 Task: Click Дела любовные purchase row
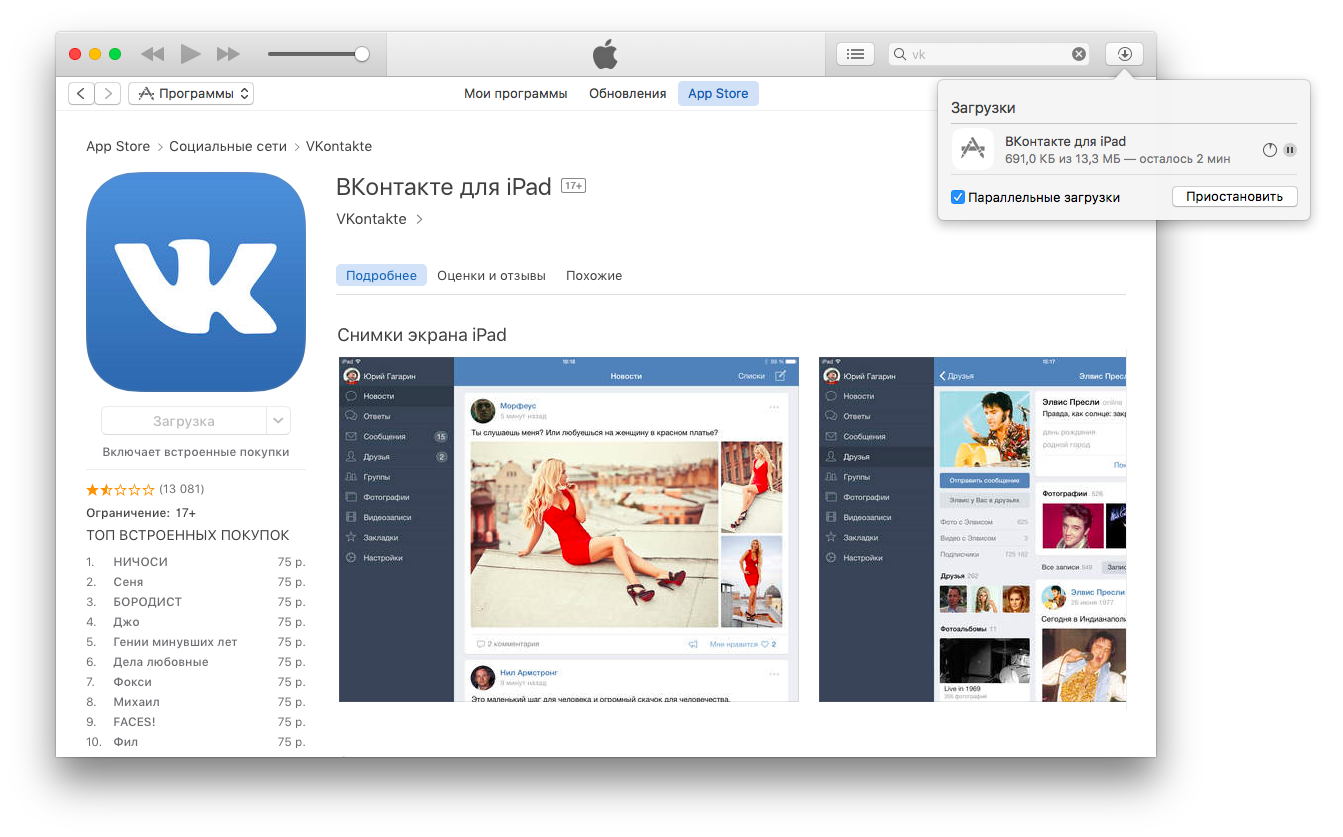click(x=196, y=662)
